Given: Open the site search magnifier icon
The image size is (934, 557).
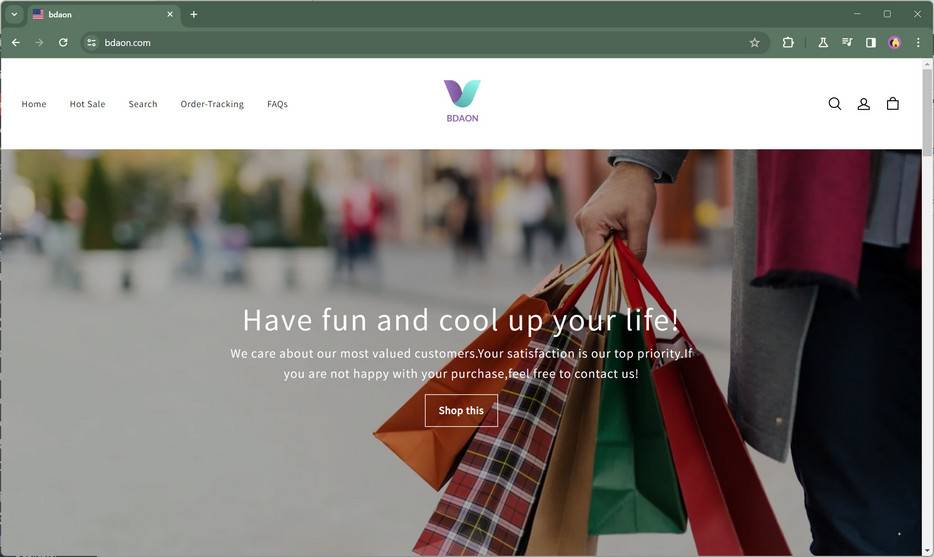Looking at the screenshot, I should pos(835,104).
